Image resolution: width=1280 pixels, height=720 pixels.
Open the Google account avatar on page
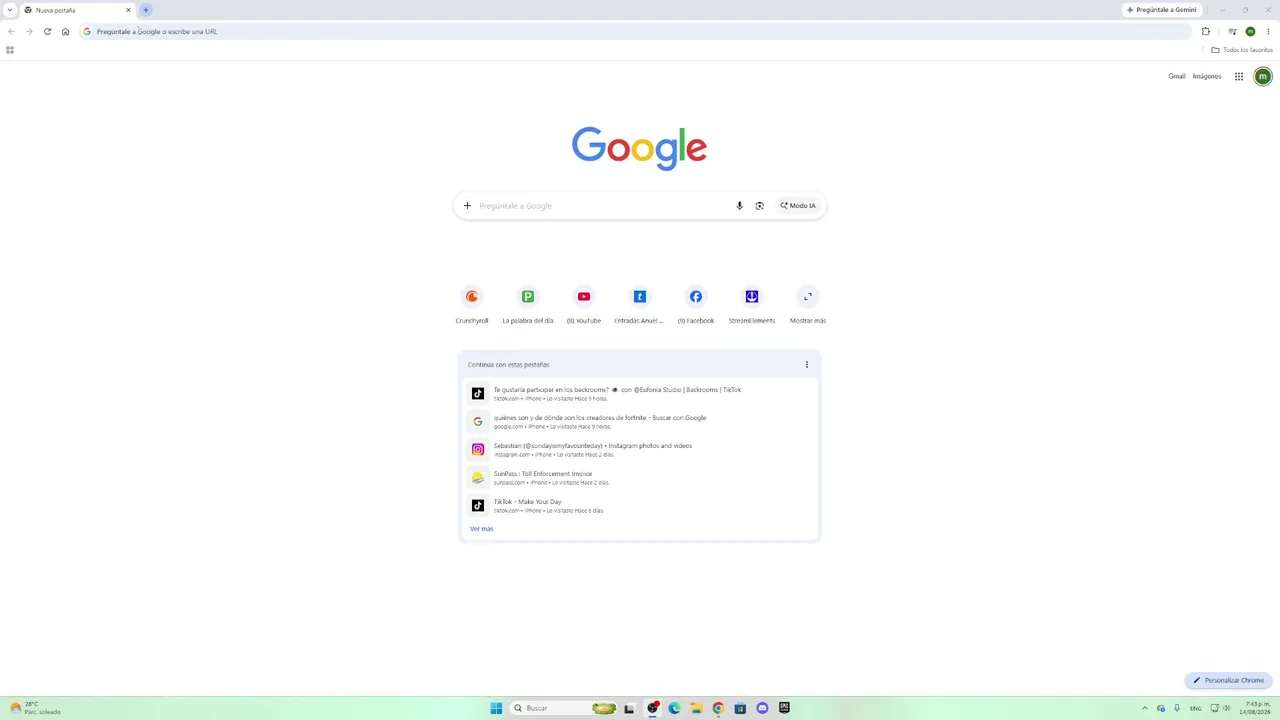pos(1263,76)
